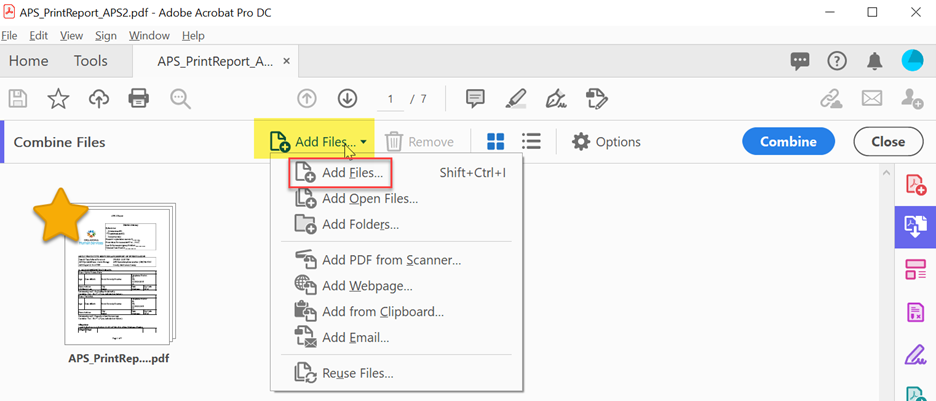This screenshot has width=936, height=401.
Task: Open Fill & Sign tool in right sidebar
Action: 915,355
